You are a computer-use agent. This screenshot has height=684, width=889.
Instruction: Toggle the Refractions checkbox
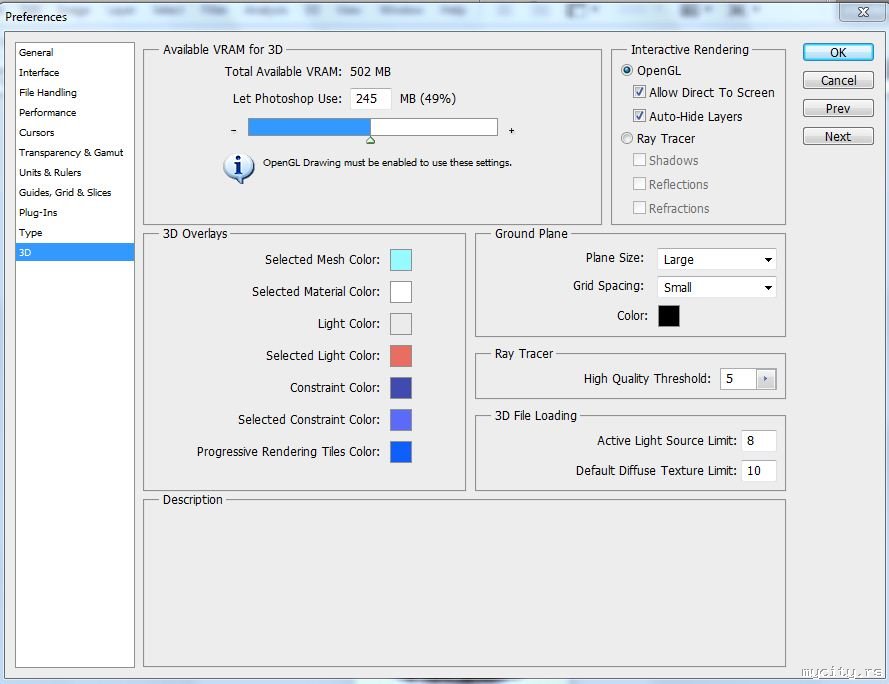click(639, 208)
